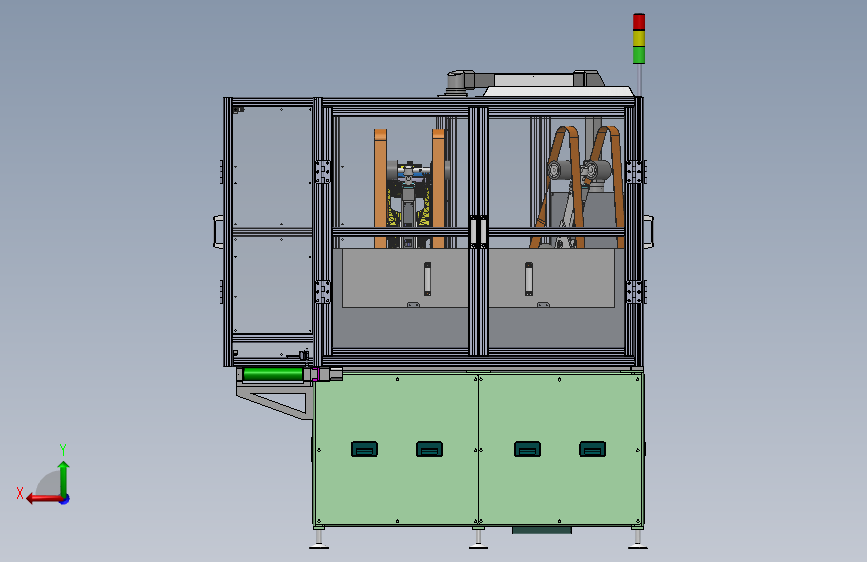Click the blue Z axis dot of the triad
Image resolution: width=867 pixels, height=562 pixels.
coord(65,499)
